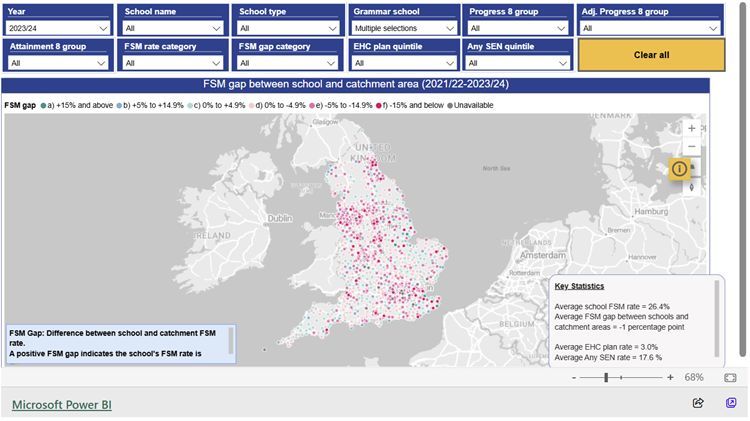Zoom out on the map
Viewport: 750px width, 421px height.
[691, 146]
